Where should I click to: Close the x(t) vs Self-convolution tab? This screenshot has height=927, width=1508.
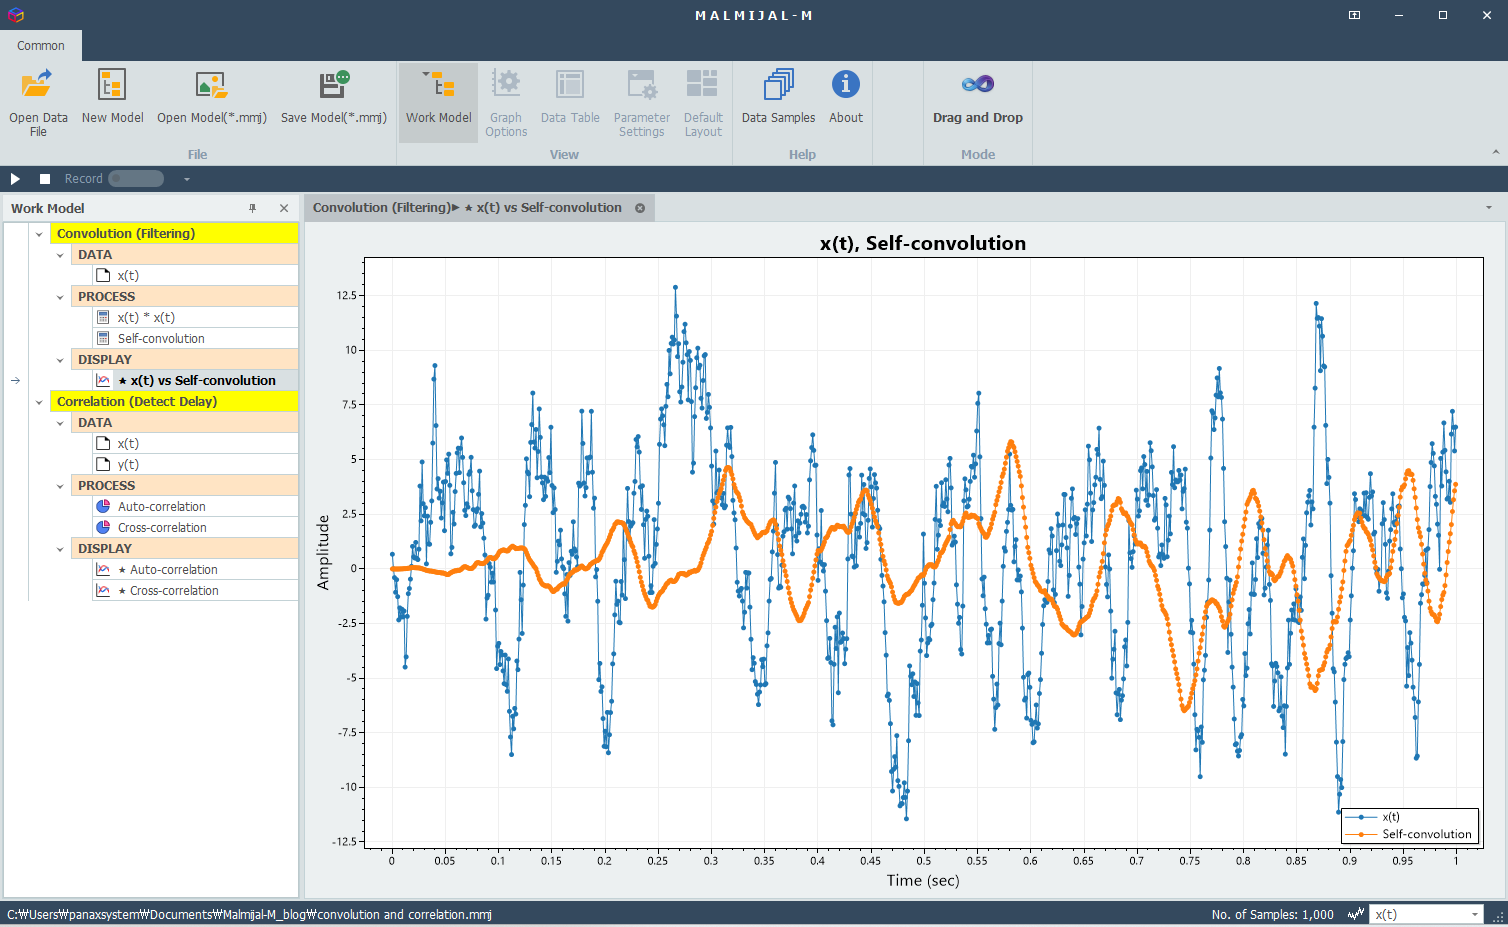point(640,208)
